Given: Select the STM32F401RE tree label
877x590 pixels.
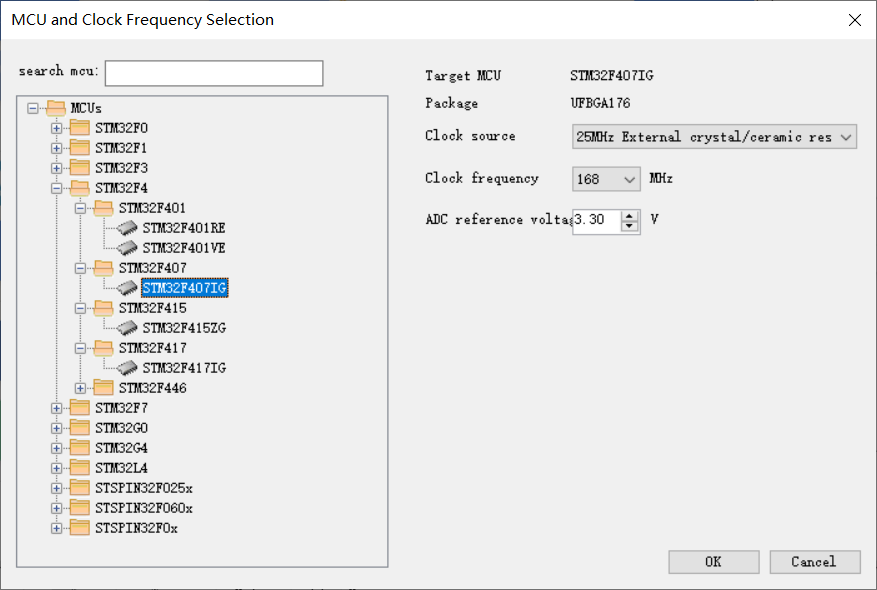Looking at the screenshot, I should (184, 228).
